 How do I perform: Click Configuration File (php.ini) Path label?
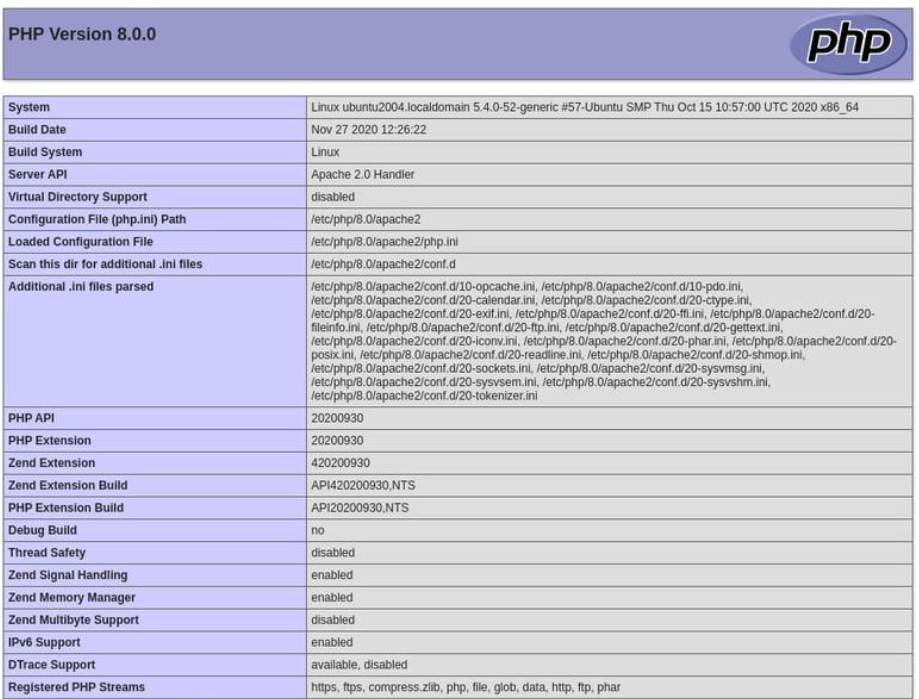point(97,219)
